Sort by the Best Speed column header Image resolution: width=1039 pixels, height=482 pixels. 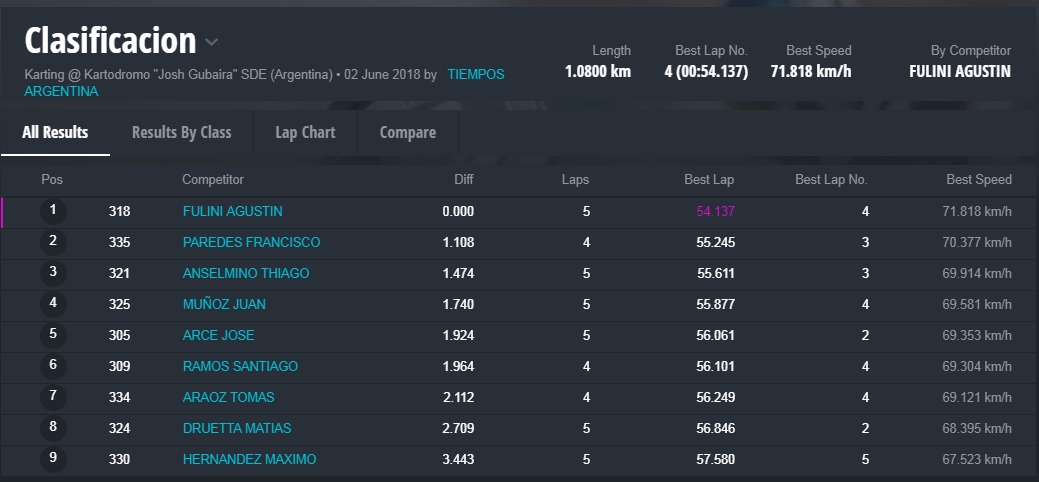[x=978, y=180]
